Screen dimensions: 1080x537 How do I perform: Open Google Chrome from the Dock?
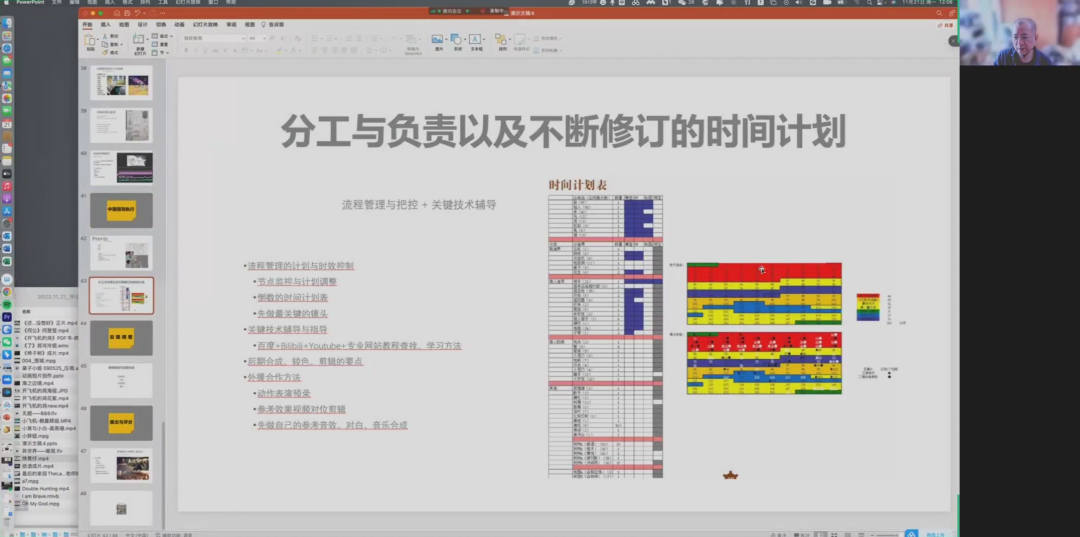tap(7, 291)
